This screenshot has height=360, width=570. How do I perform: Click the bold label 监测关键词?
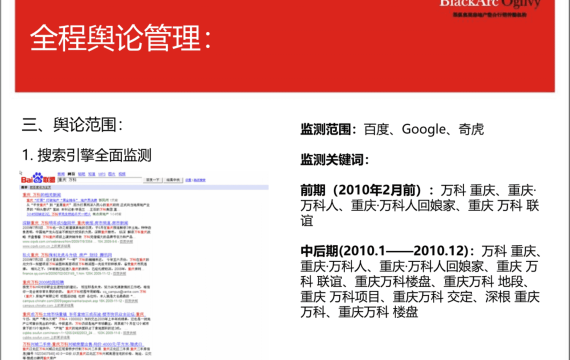tap(334, 159)
